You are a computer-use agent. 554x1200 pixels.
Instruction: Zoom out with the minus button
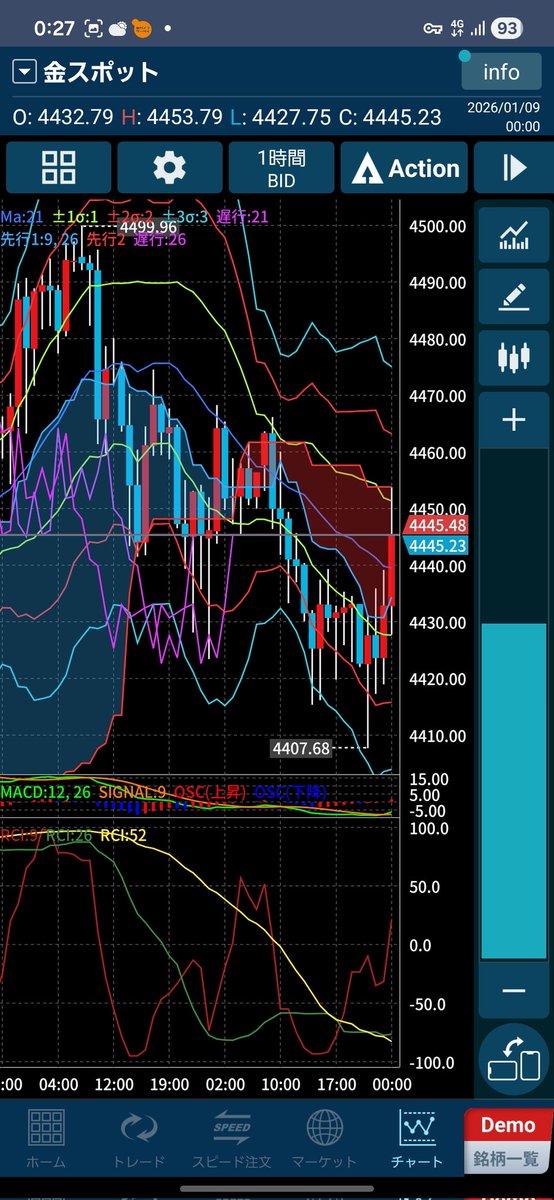coord(513,990)
